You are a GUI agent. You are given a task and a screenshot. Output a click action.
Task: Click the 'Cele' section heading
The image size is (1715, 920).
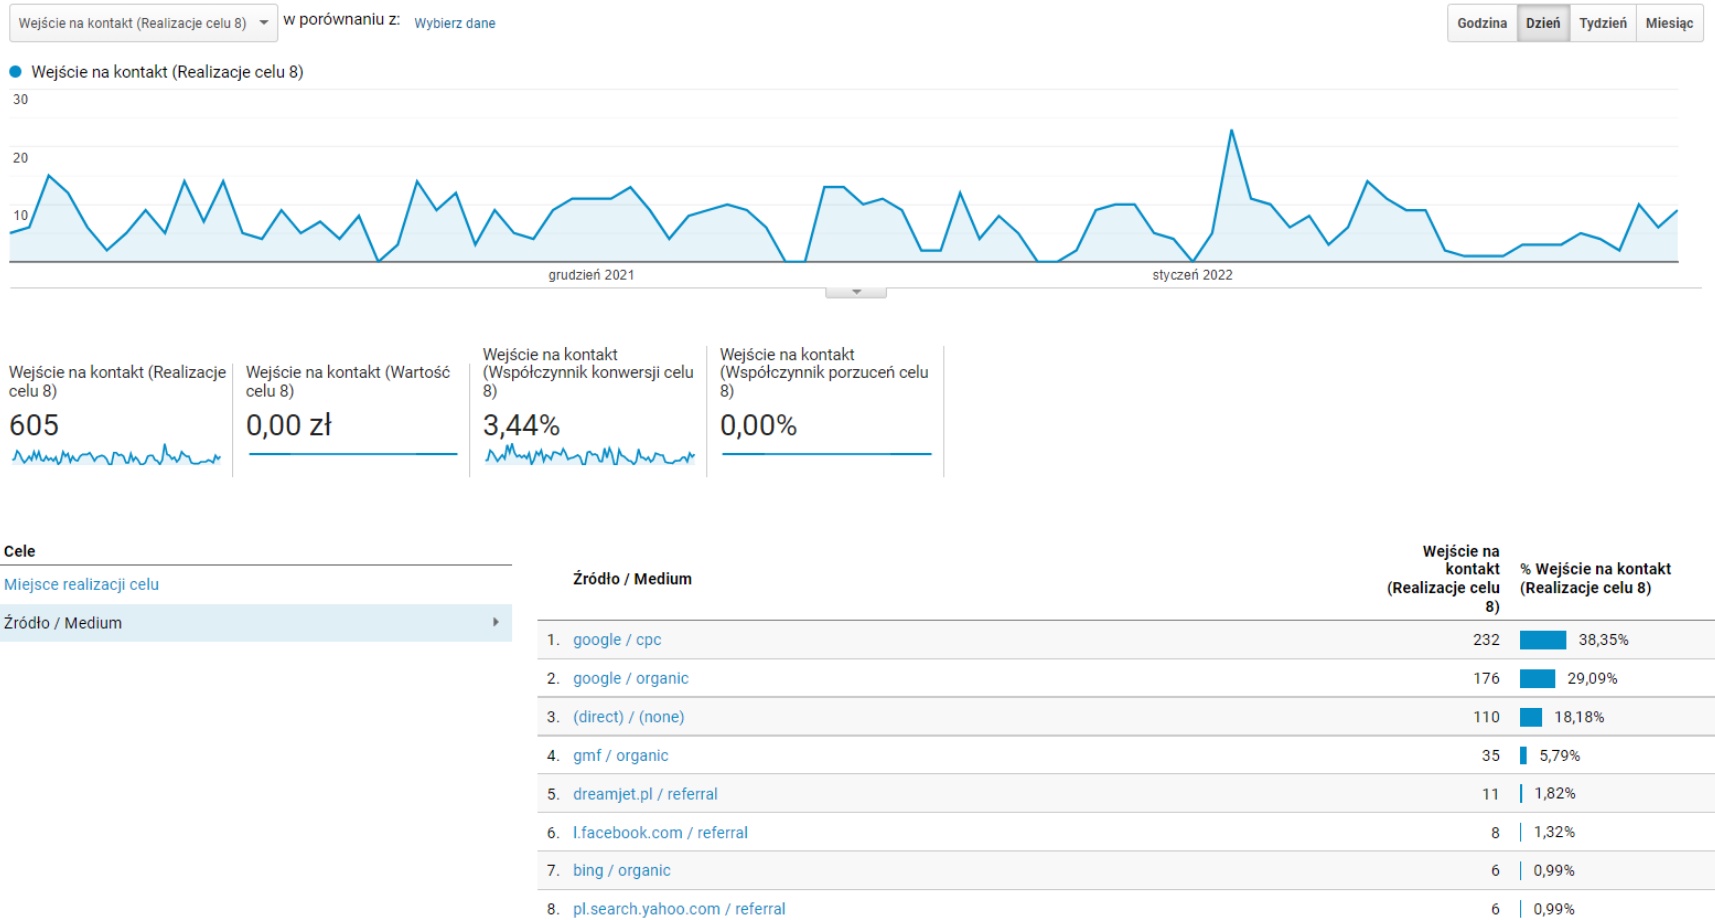point(19,551)
